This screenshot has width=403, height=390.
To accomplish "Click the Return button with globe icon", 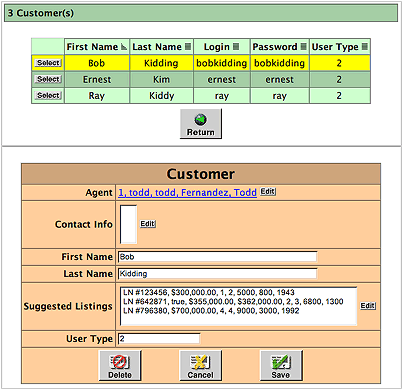I will click(201, 124).
